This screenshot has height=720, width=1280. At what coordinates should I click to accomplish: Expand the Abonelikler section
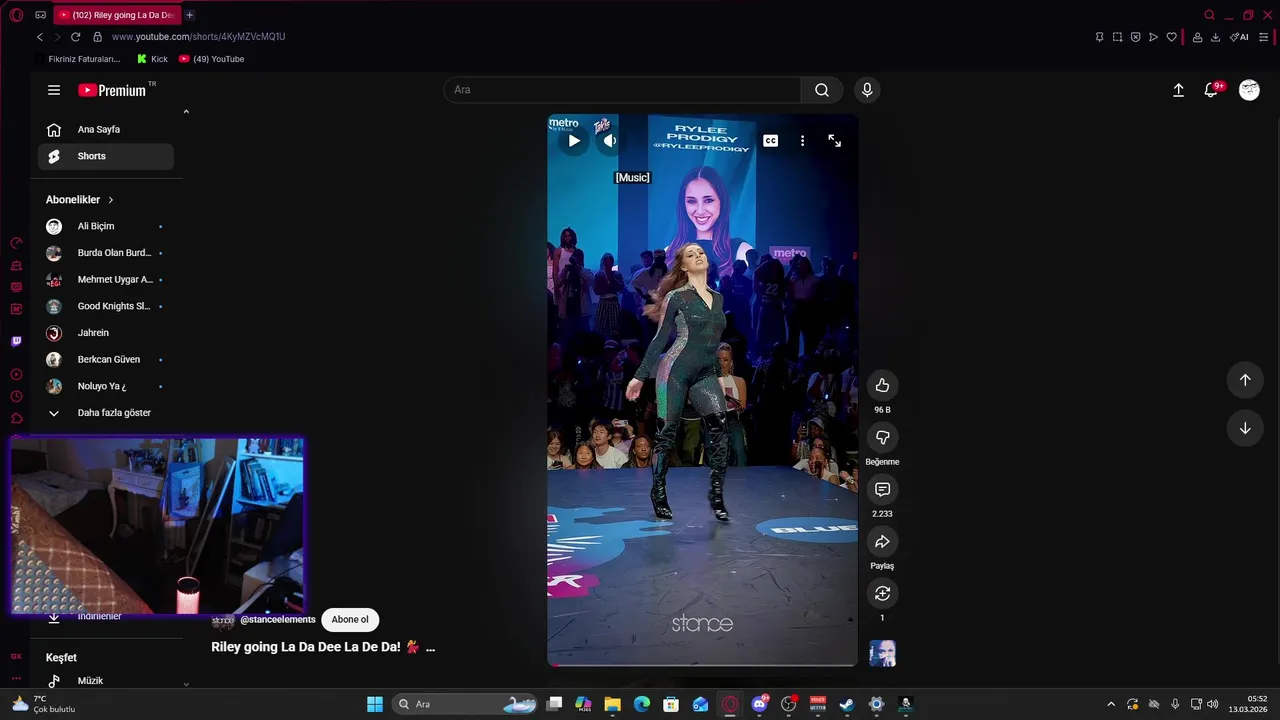(80, 200)
